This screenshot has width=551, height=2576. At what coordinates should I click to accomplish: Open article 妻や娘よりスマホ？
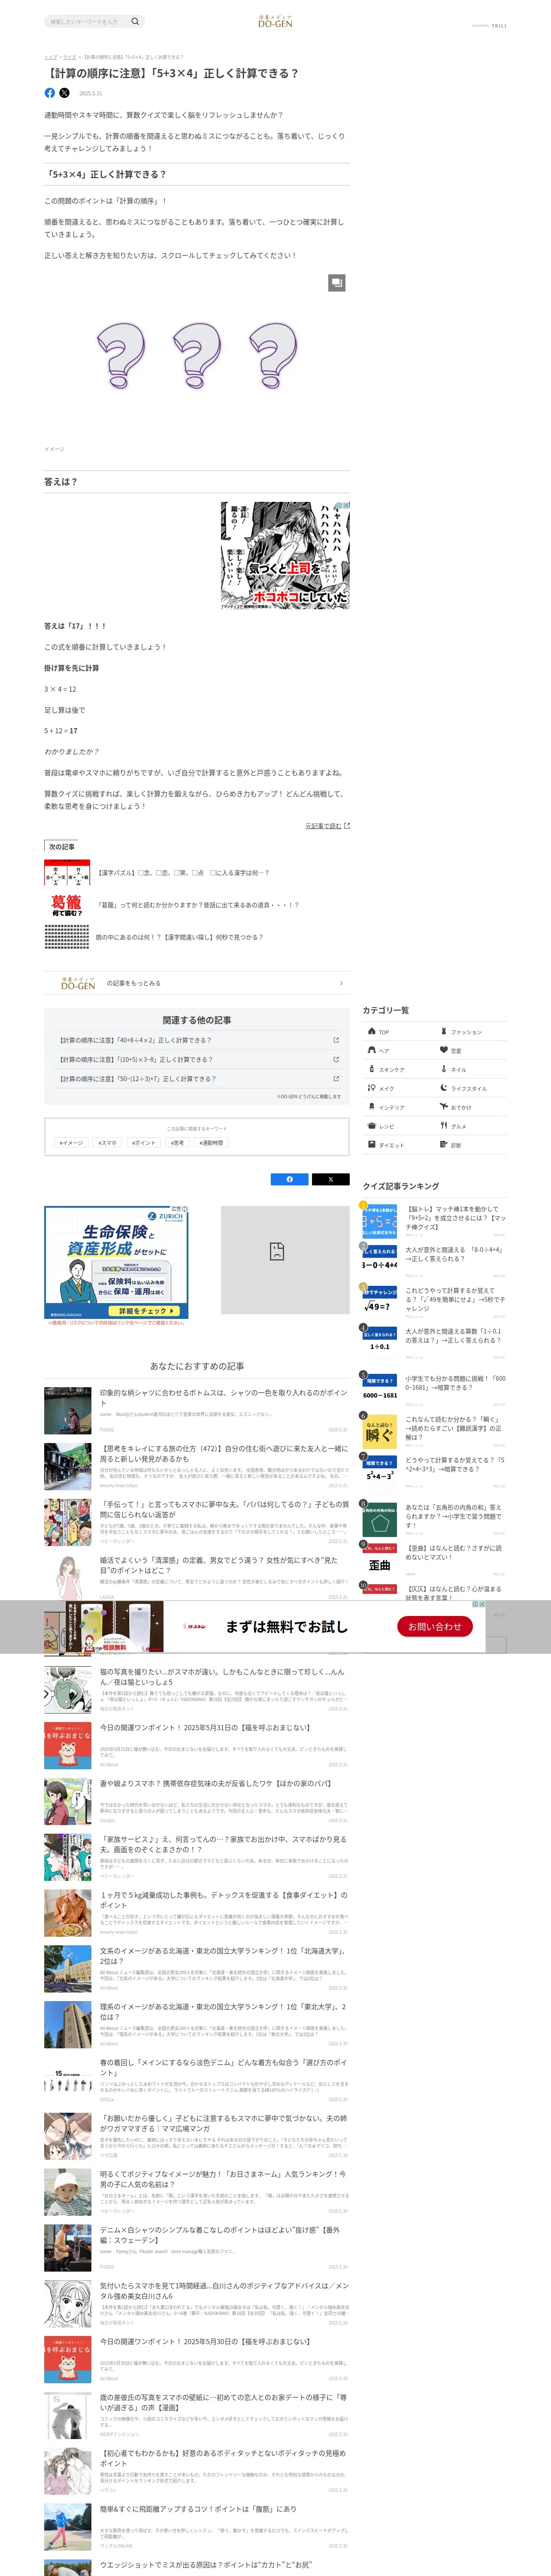click(x=196, y=1801)
